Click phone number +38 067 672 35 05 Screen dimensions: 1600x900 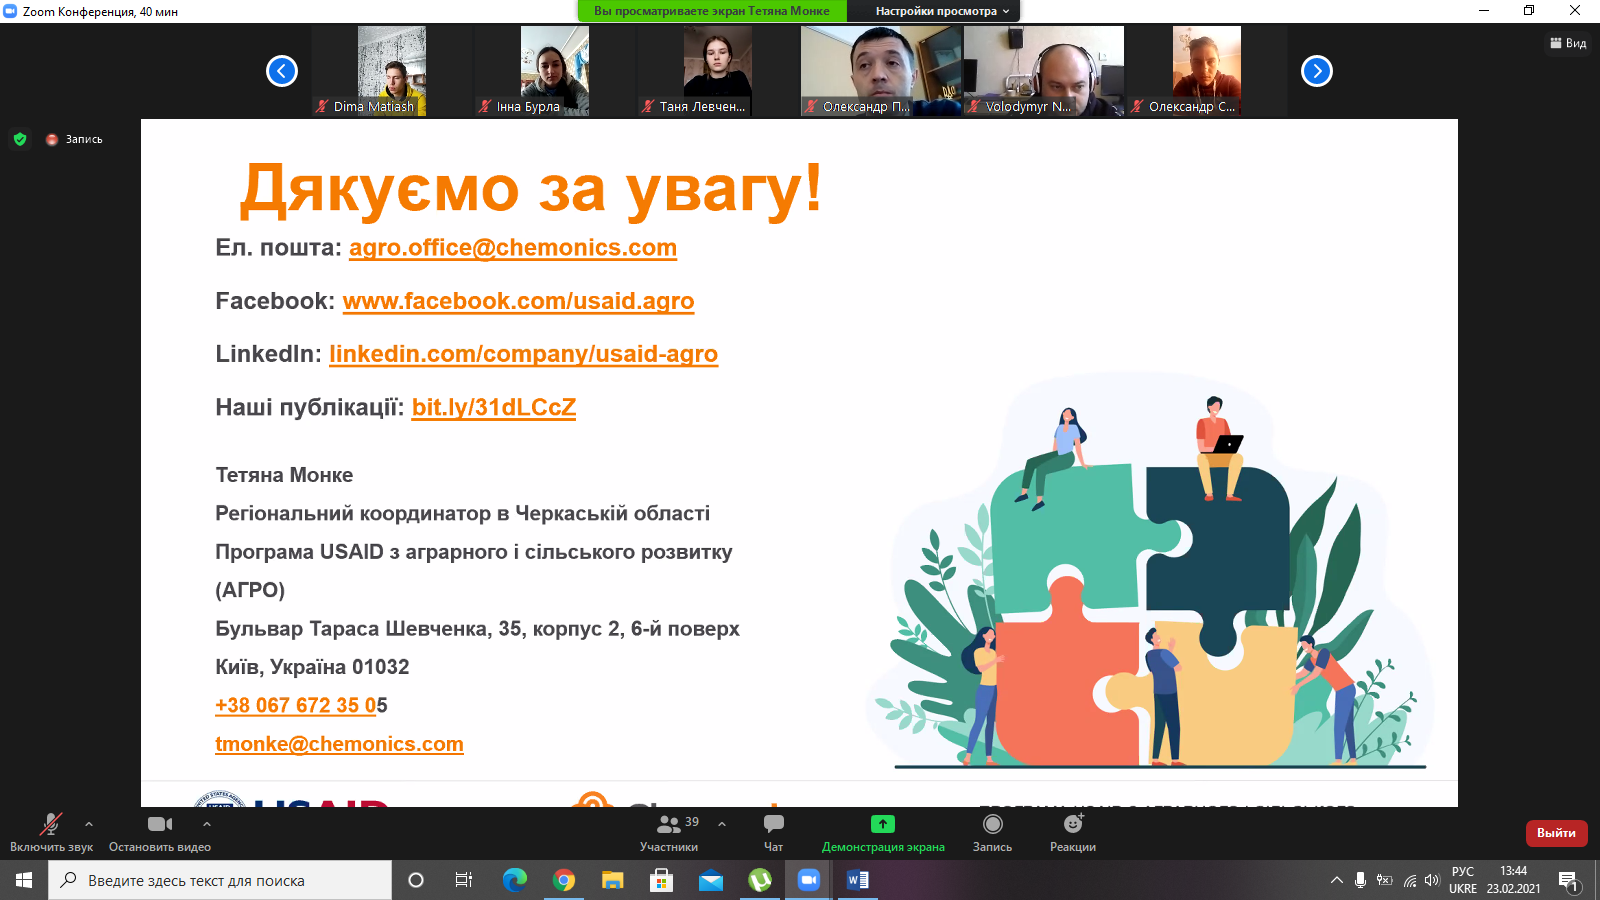coord(301,705)
